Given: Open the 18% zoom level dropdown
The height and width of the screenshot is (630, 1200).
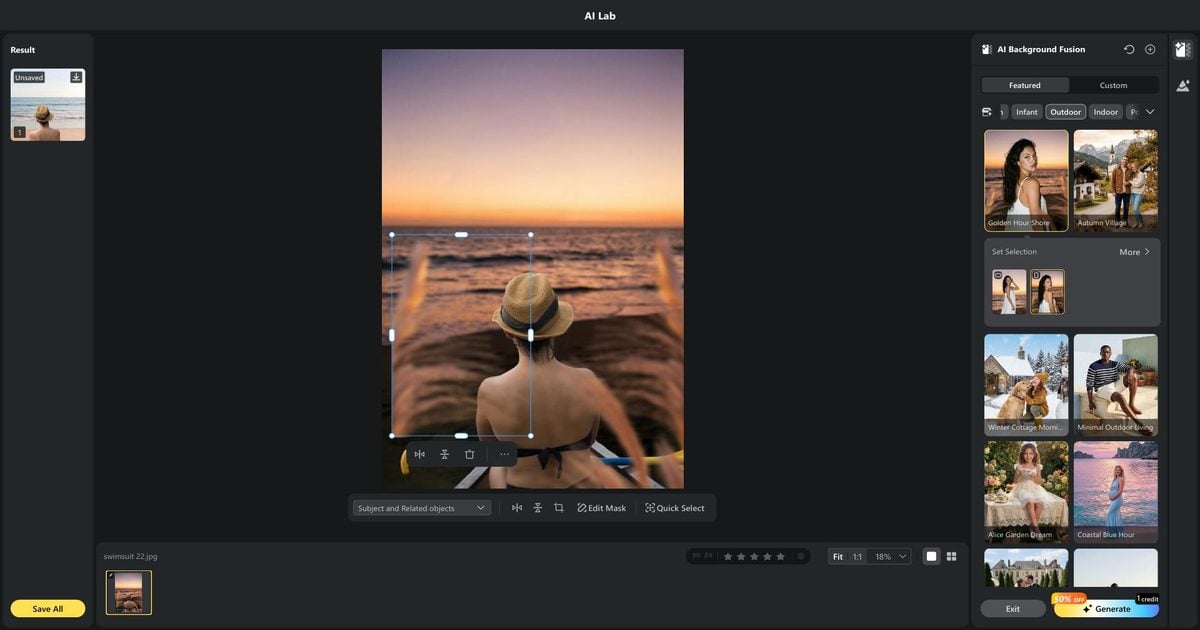Looking at the screenshot, I should pos(890,556).
